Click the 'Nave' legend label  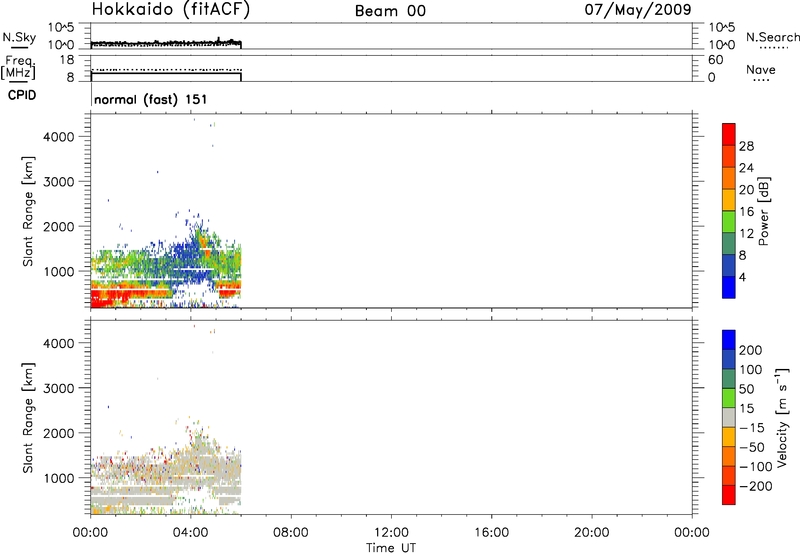761,70
